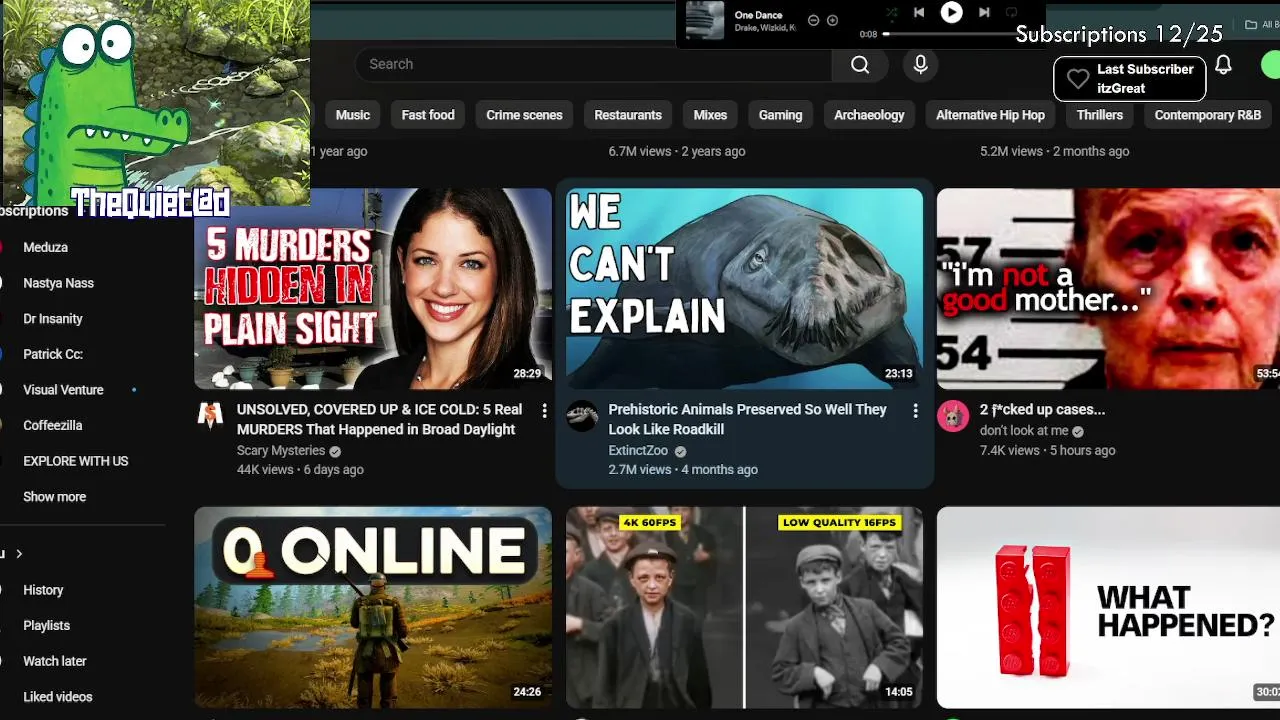The height and width of the screenshot is (720, 1280).
Task: Open the One Dance album art
Action: [705, 20]
